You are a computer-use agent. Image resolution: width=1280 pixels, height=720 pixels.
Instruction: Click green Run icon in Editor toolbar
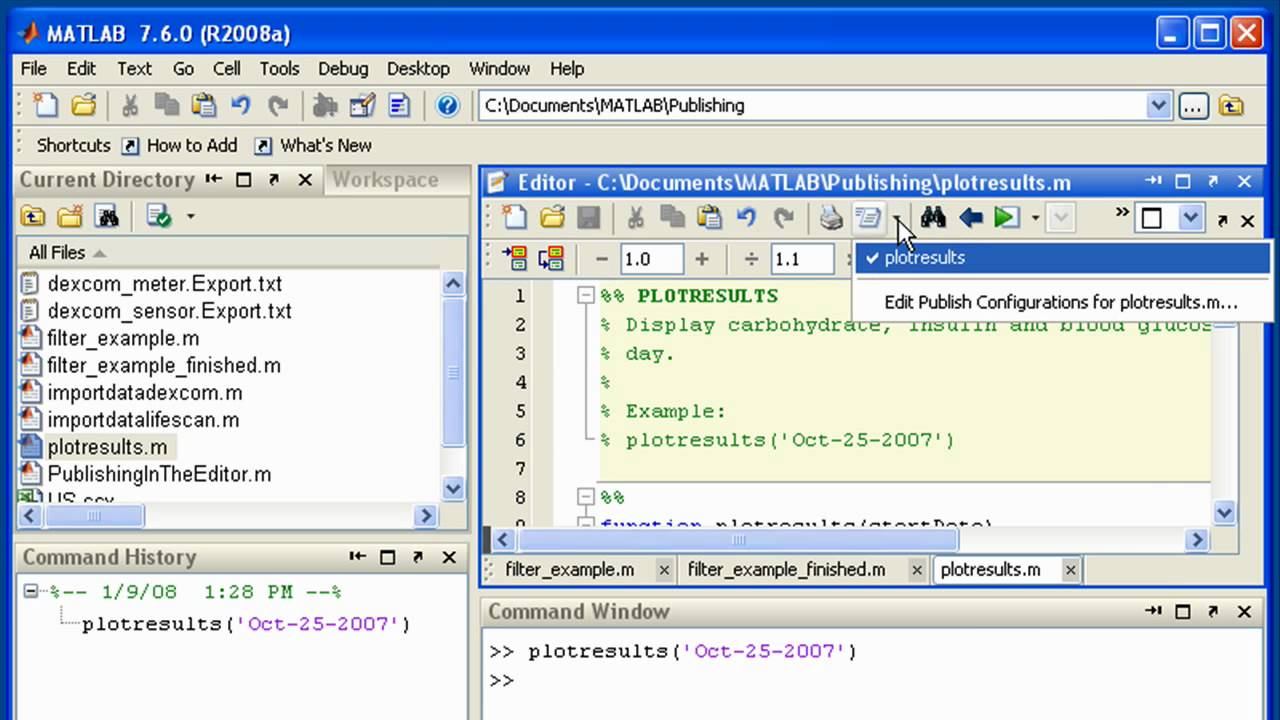(x=1006, y=217)
